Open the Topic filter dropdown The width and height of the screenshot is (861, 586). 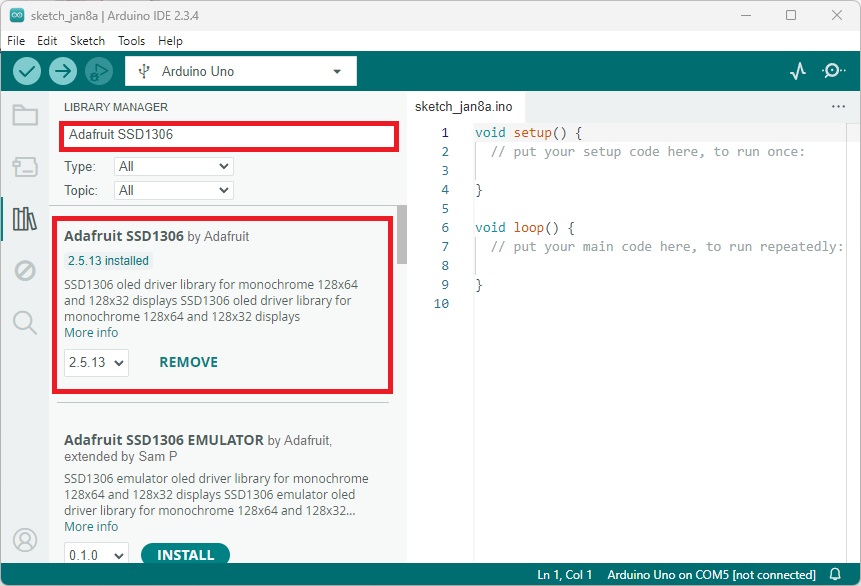(173, 190)
